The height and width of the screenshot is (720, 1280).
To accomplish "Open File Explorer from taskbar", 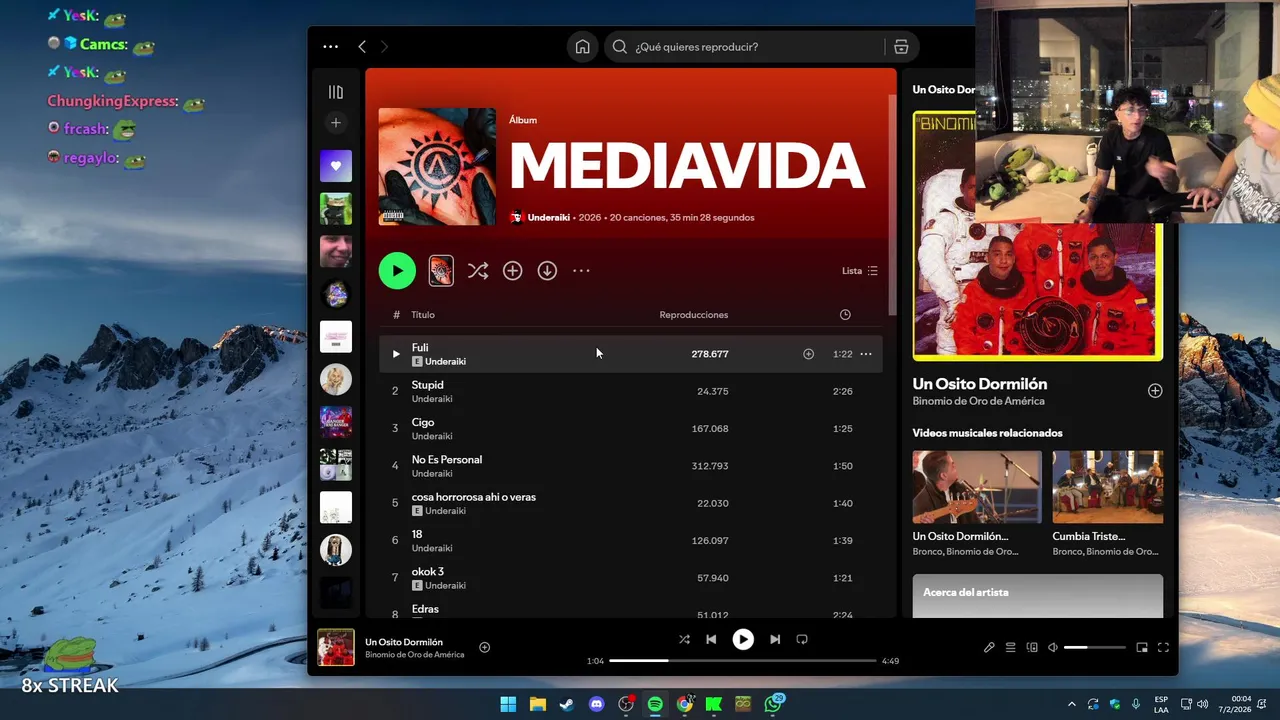I will [537, 704].
